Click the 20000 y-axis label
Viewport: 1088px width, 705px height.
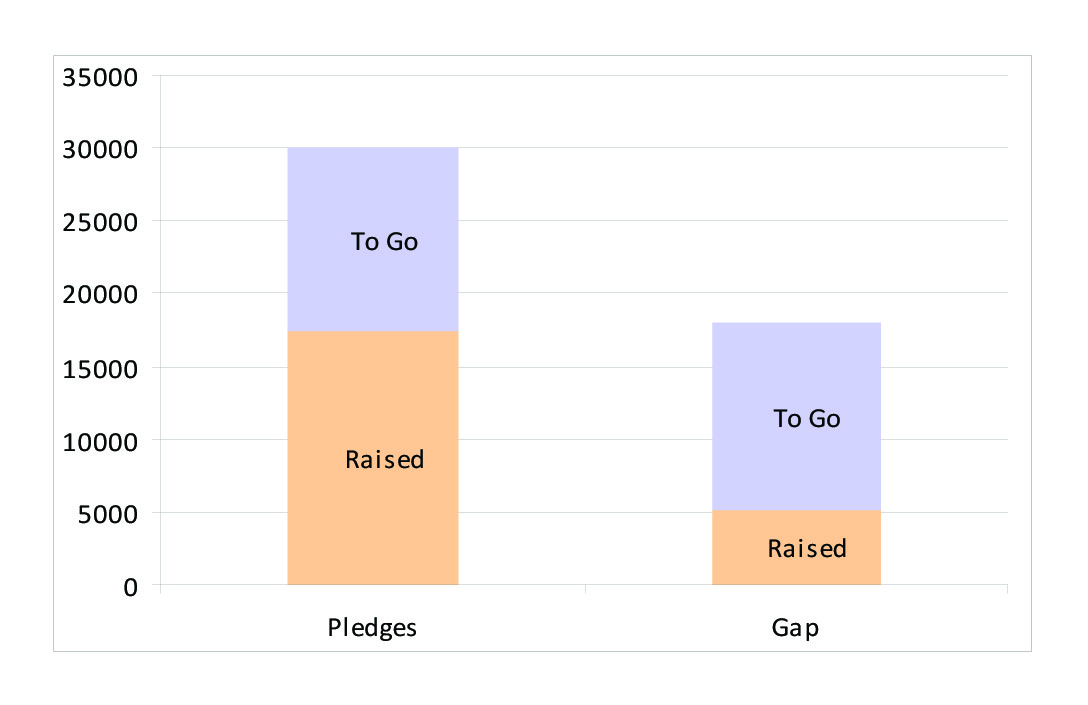point(100,296)
